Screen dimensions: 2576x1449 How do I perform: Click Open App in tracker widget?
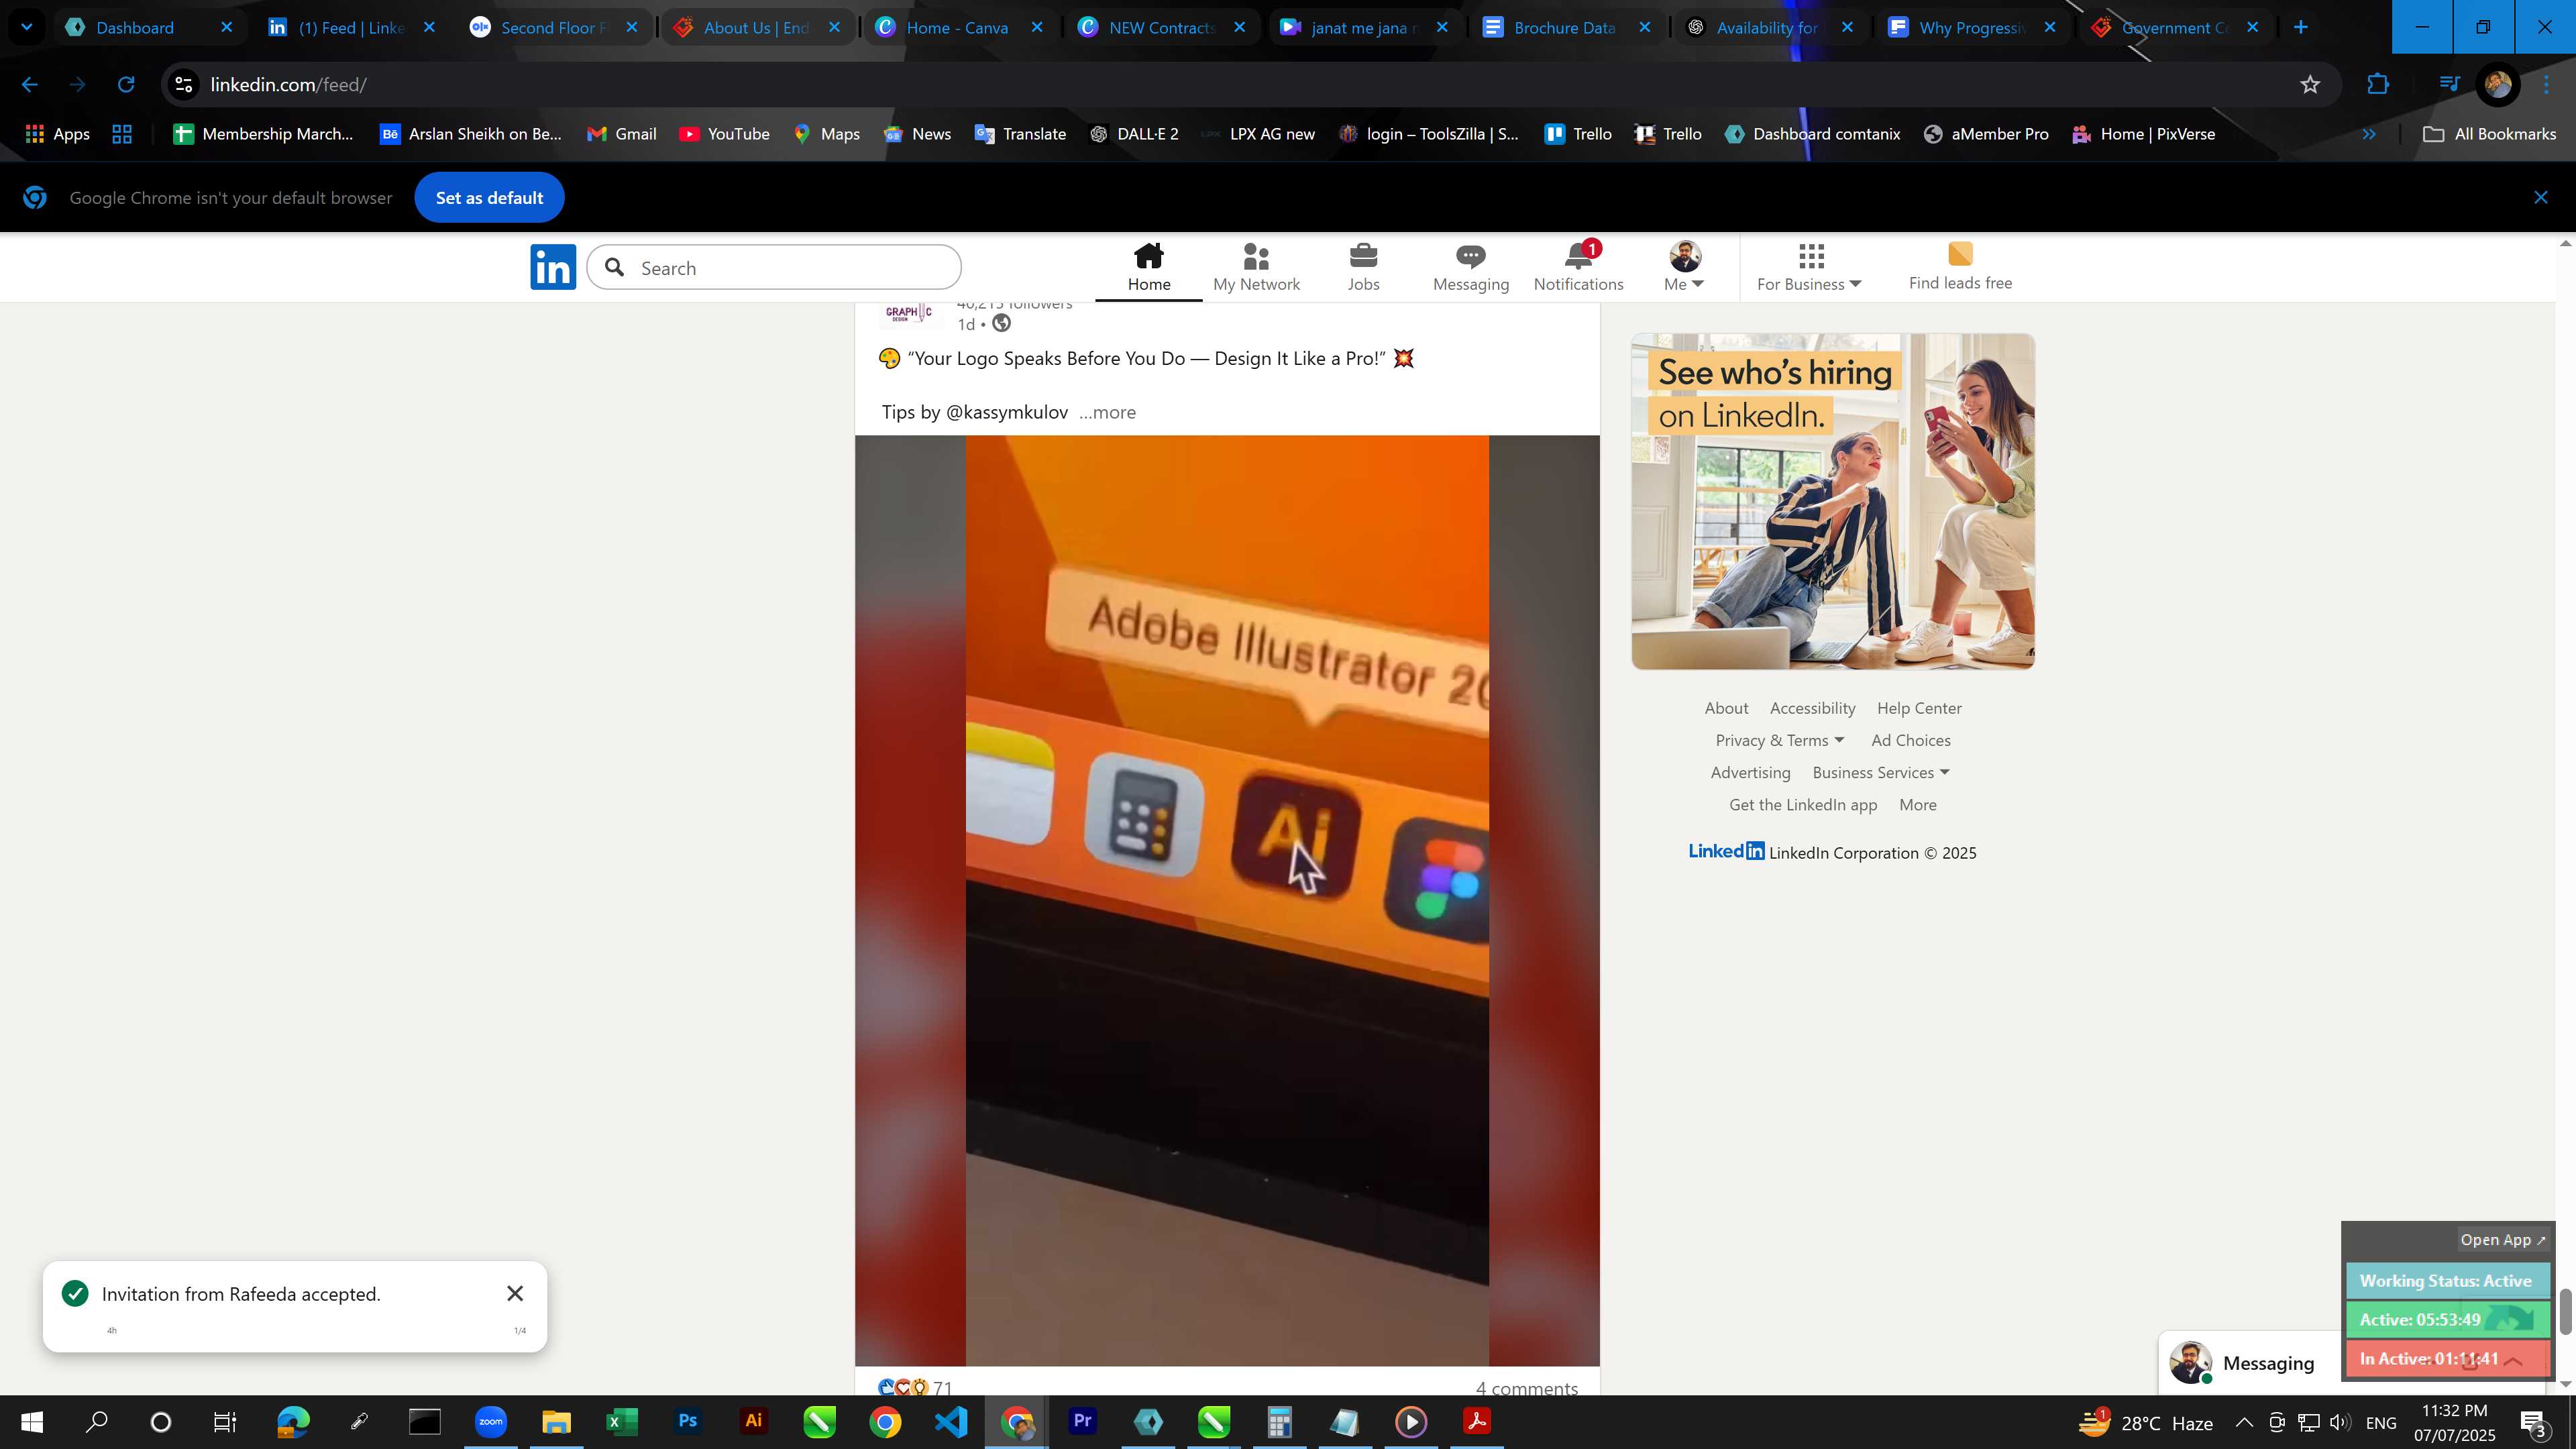[x=2502, y=1239]
